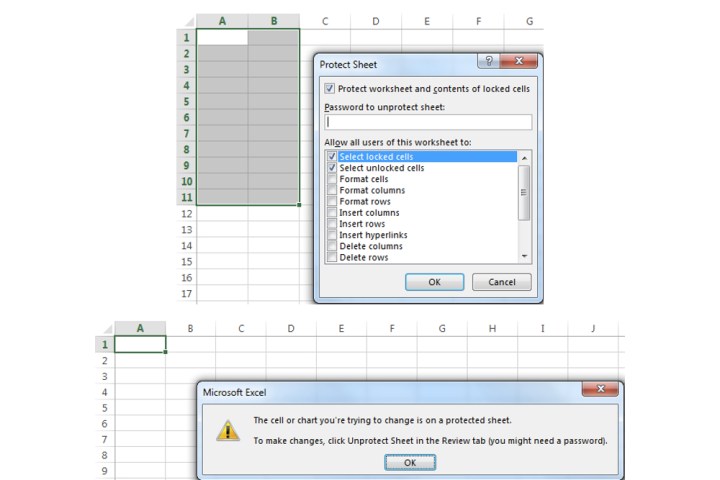
Task: Click the Password to unprotect sheet field
Action: (x=427, y=122)
